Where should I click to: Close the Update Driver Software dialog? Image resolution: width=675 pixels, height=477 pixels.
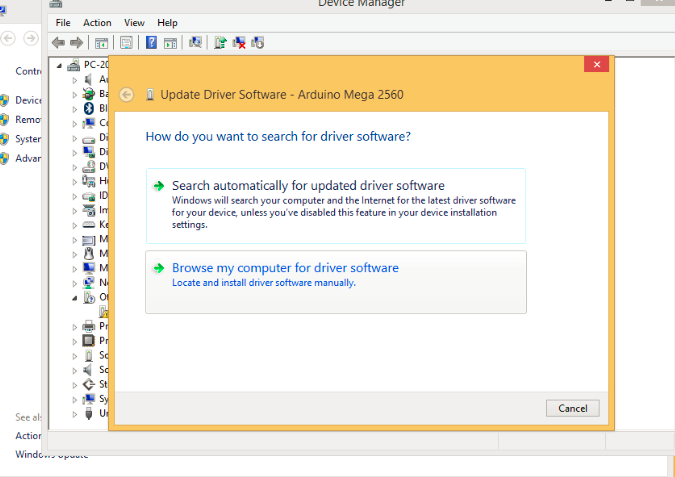pos(596,64)
